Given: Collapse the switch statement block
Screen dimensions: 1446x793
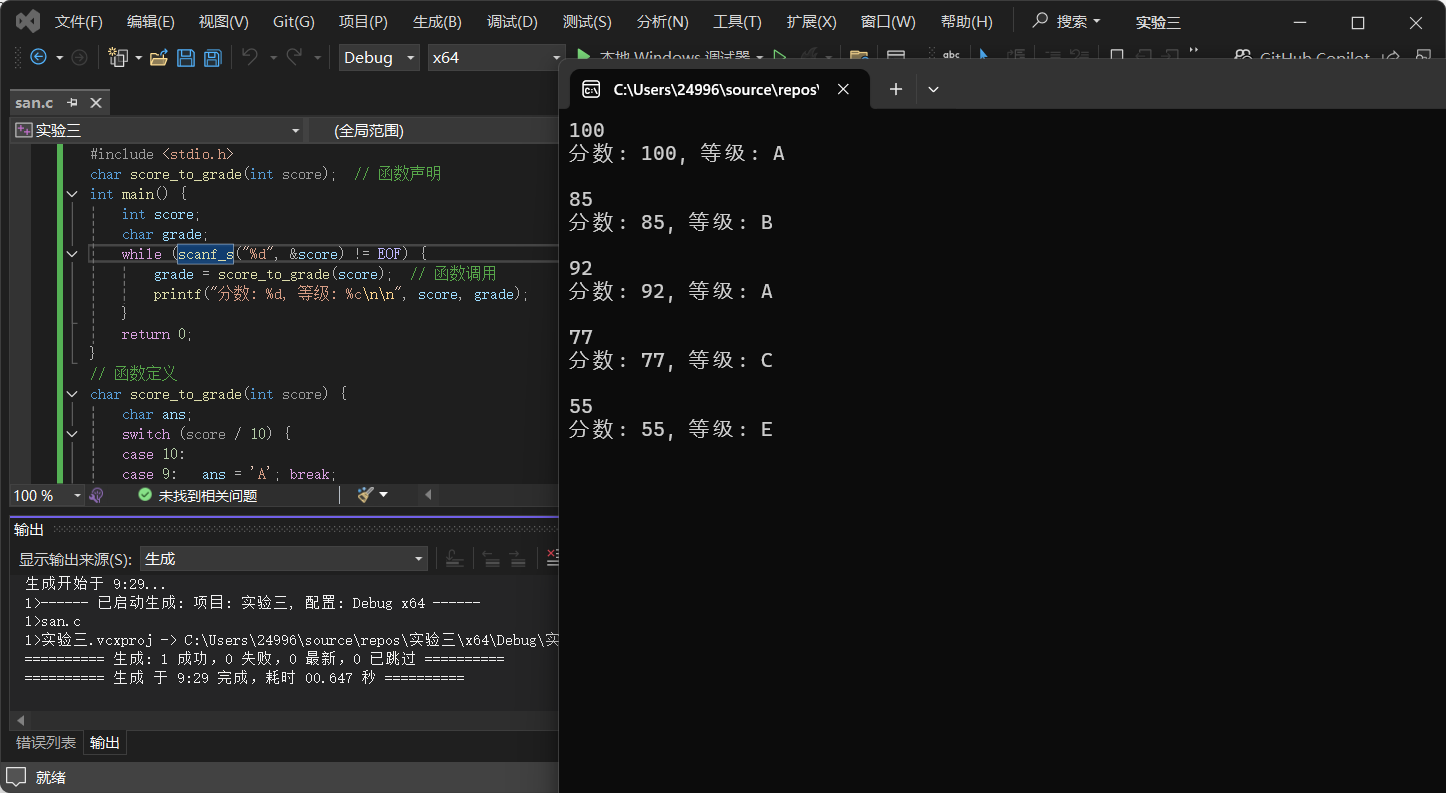Looking at the screenshot, I should tap(72, 434).
